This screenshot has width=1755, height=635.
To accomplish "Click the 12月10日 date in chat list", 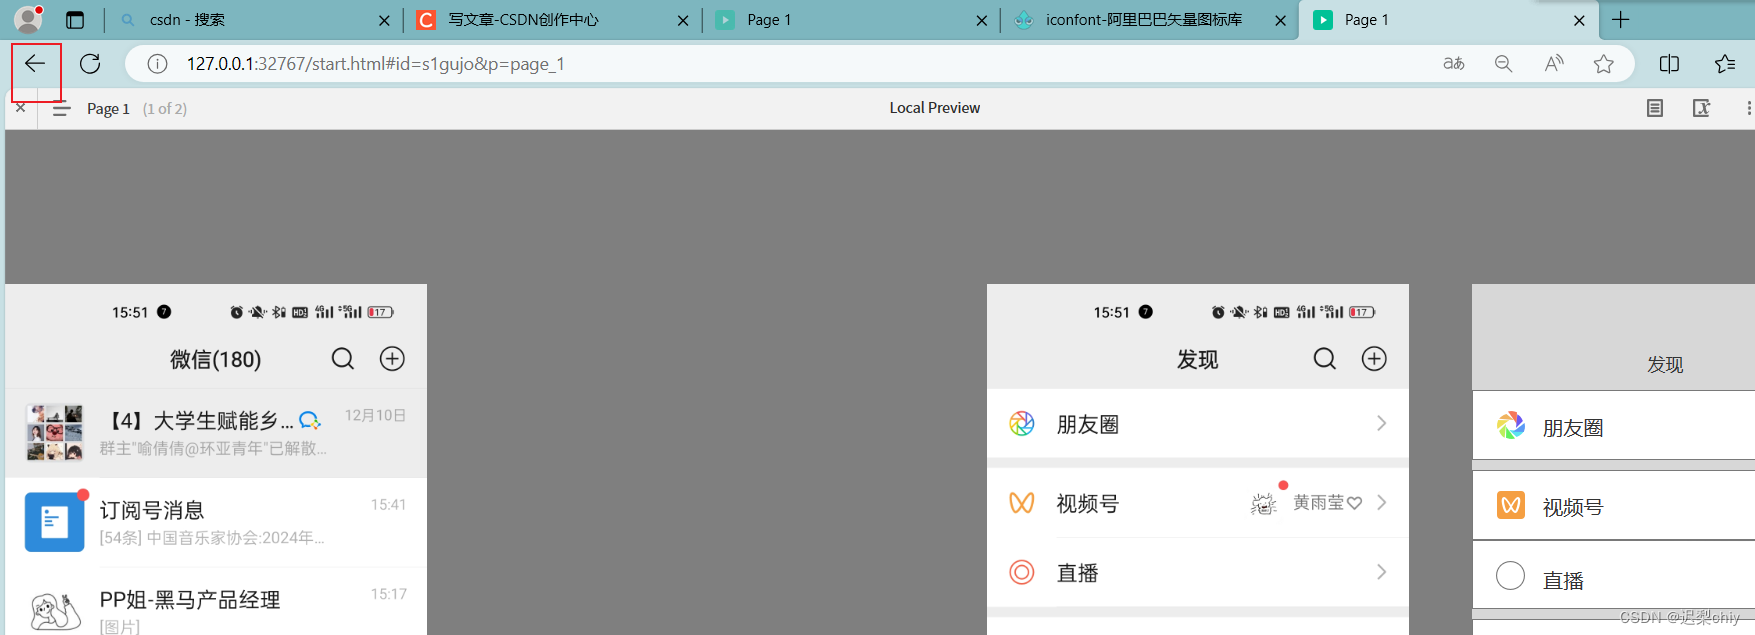I will click(x=375, y=415).
